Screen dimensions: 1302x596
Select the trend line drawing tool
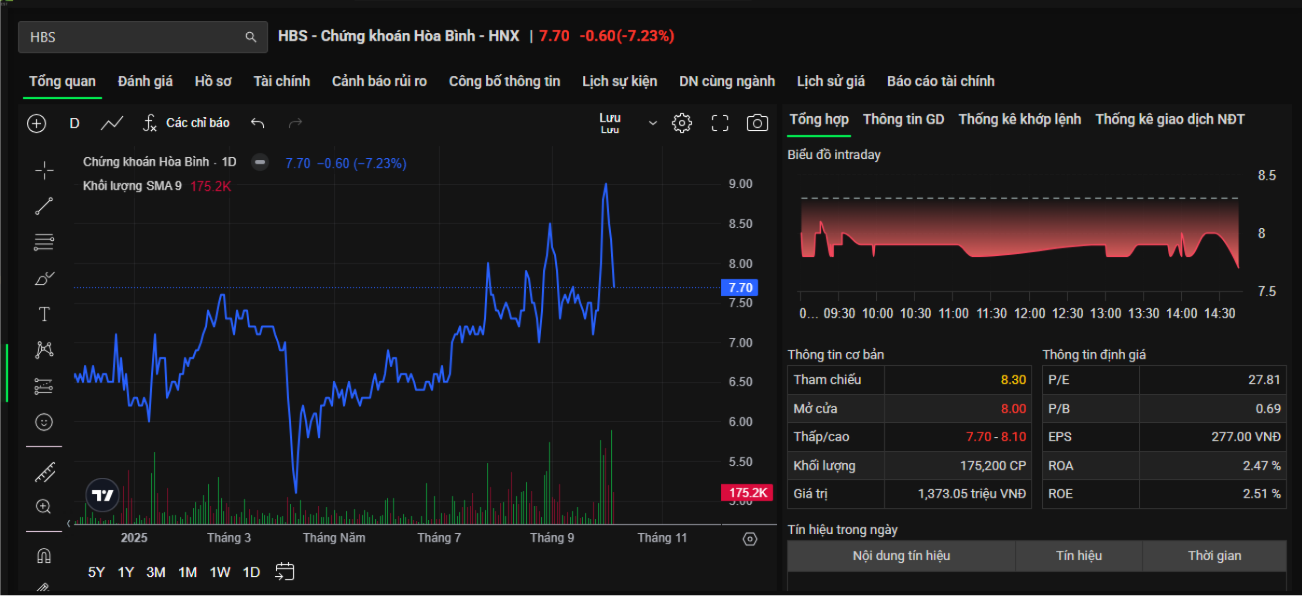44,207
